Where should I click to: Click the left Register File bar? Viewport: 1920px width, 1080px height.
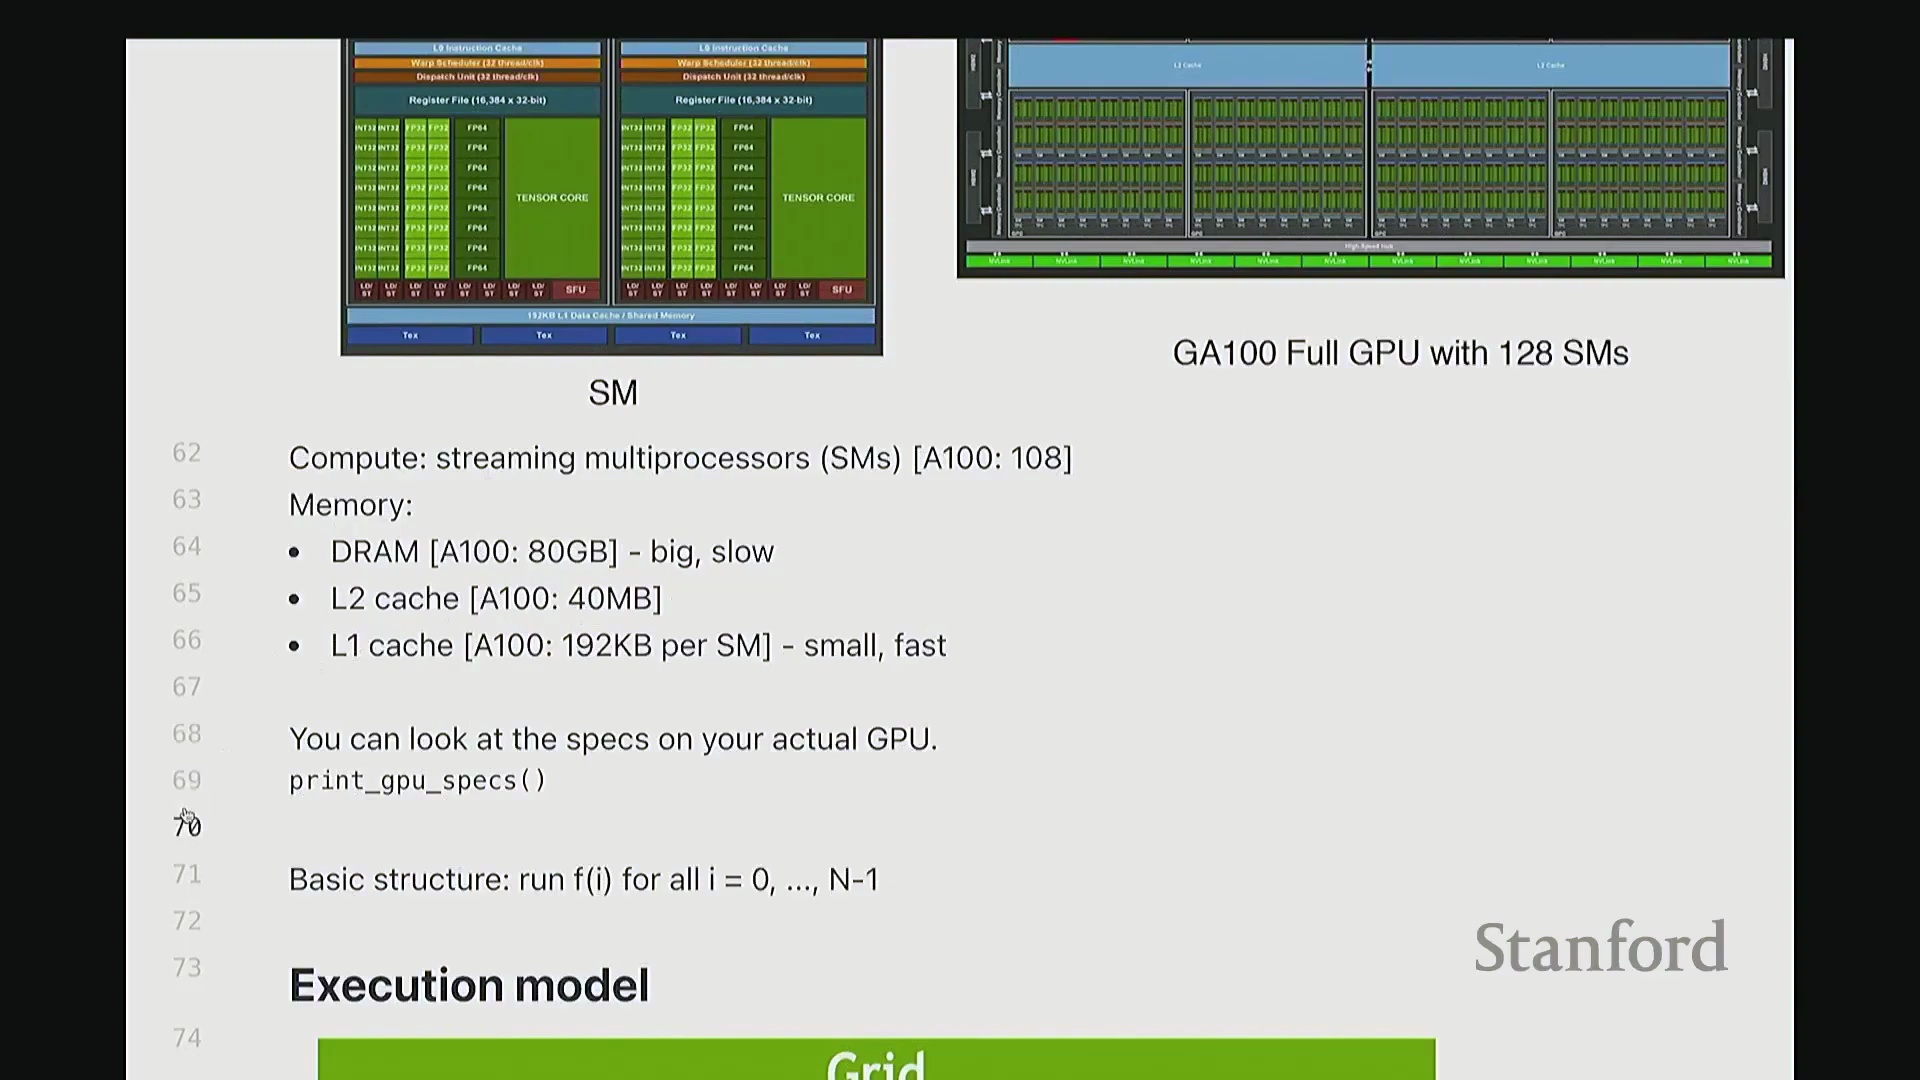(477, 100)
